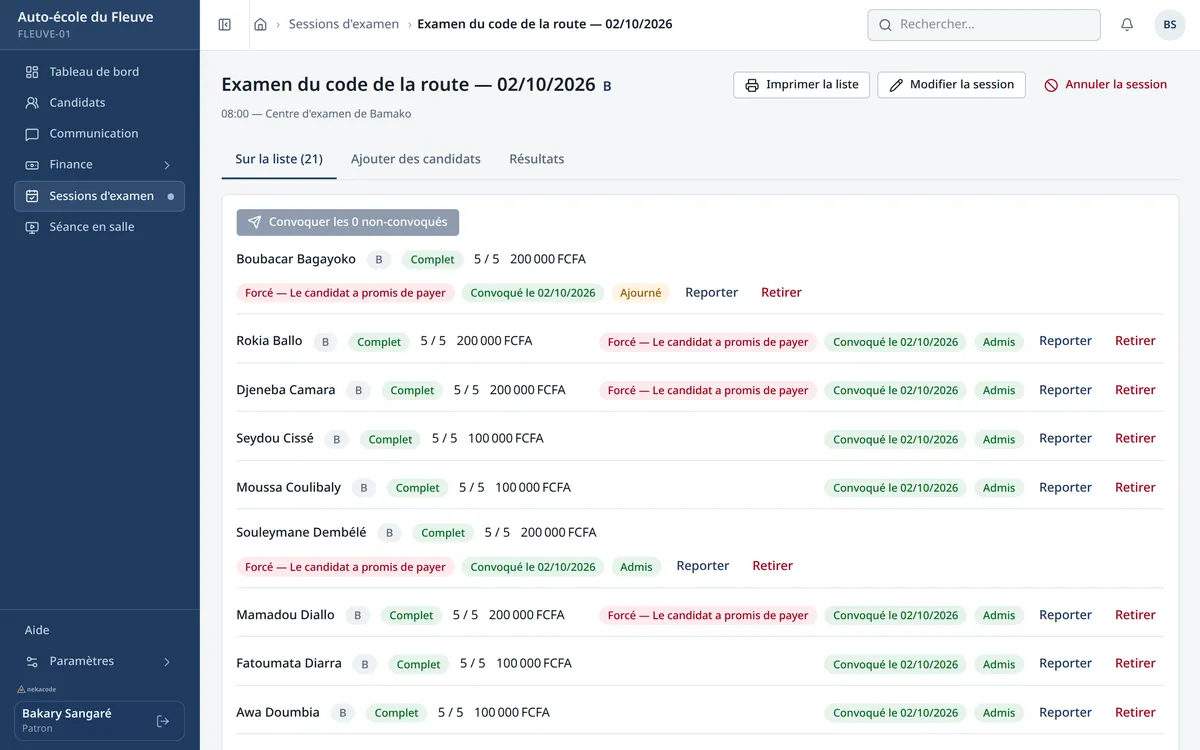The image size is (1200, 750).
Task: Click Admis badge for Awa Doumbia
Action: (999, 713)
